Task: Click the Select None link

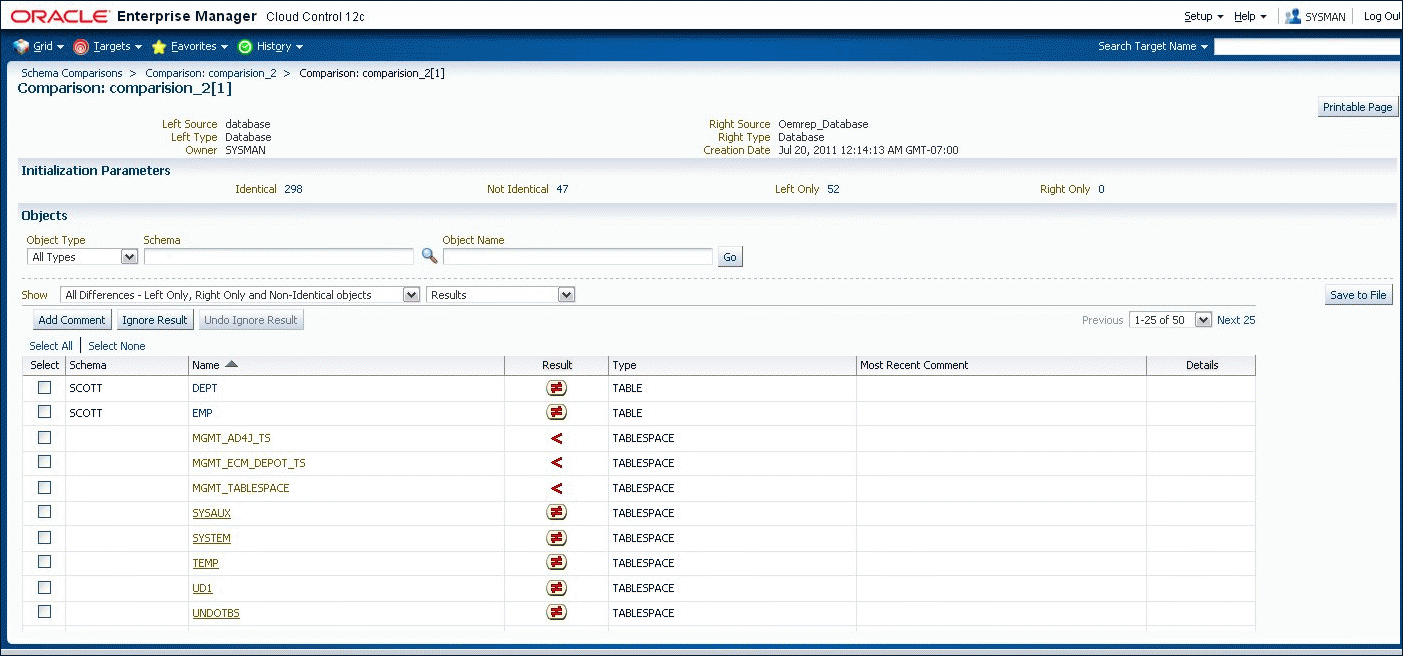Action: pyautogui.click(x=117, y=346)
